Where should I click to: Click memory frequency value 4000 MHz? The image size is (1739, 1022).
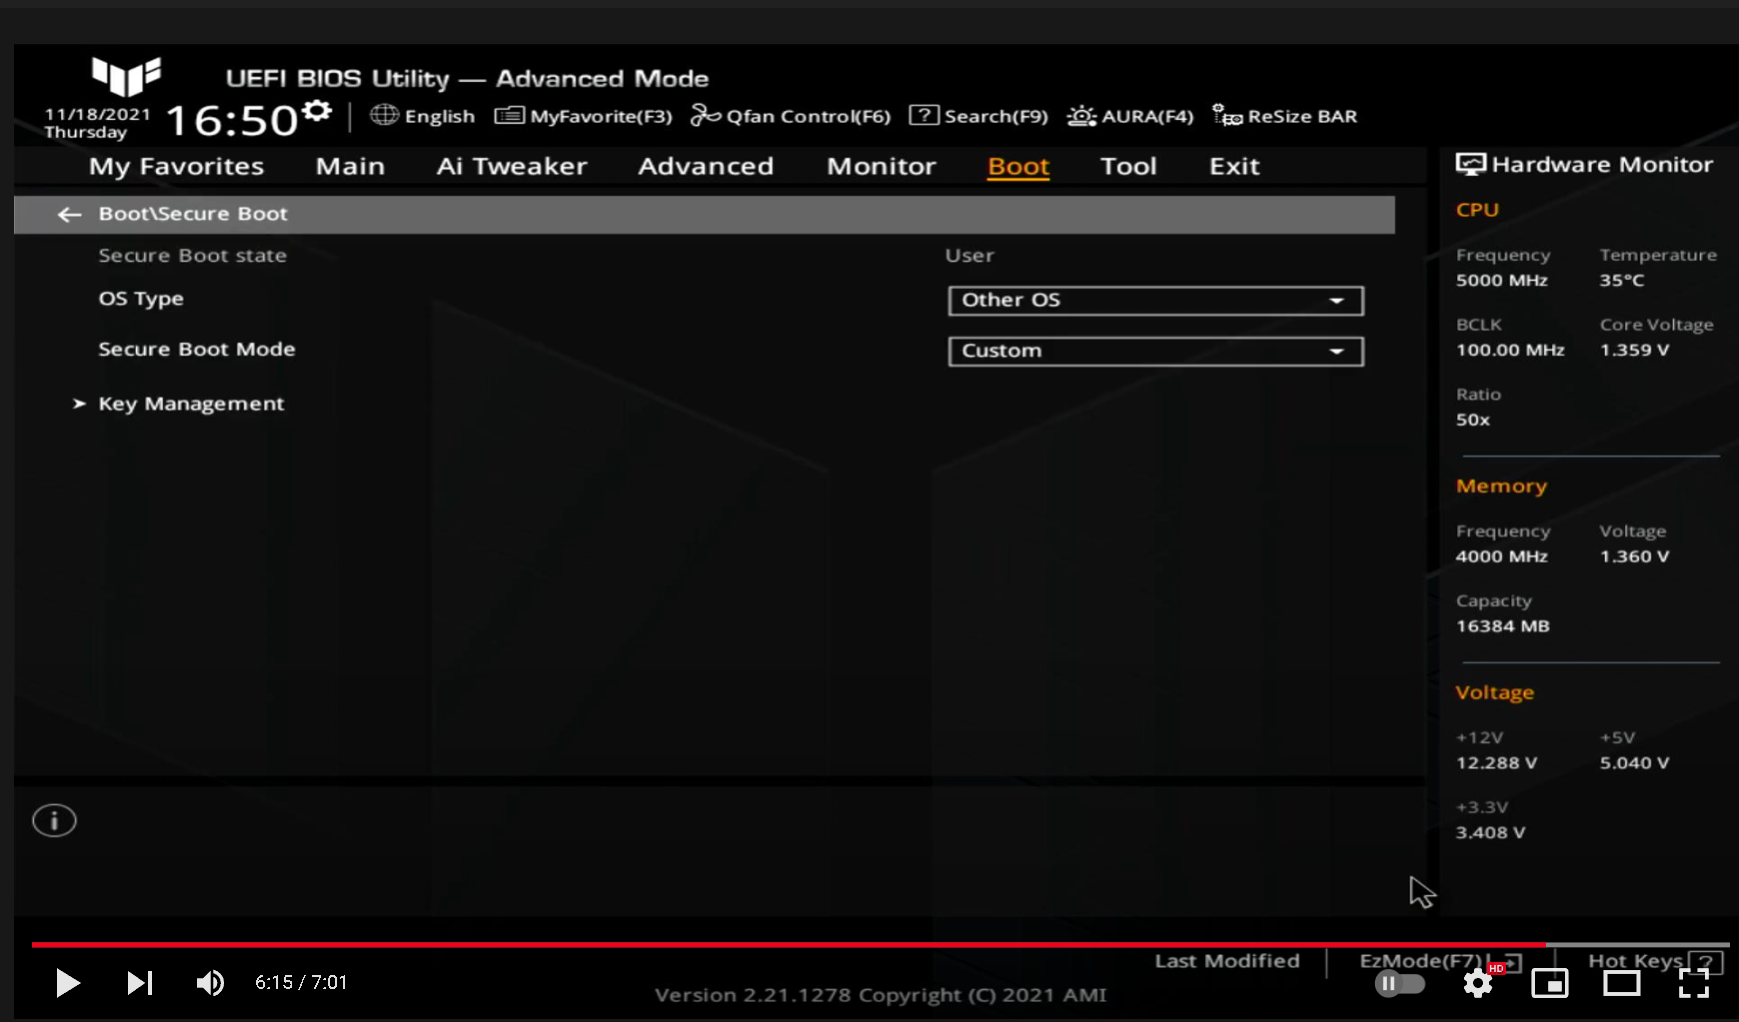pos(1502,556)
